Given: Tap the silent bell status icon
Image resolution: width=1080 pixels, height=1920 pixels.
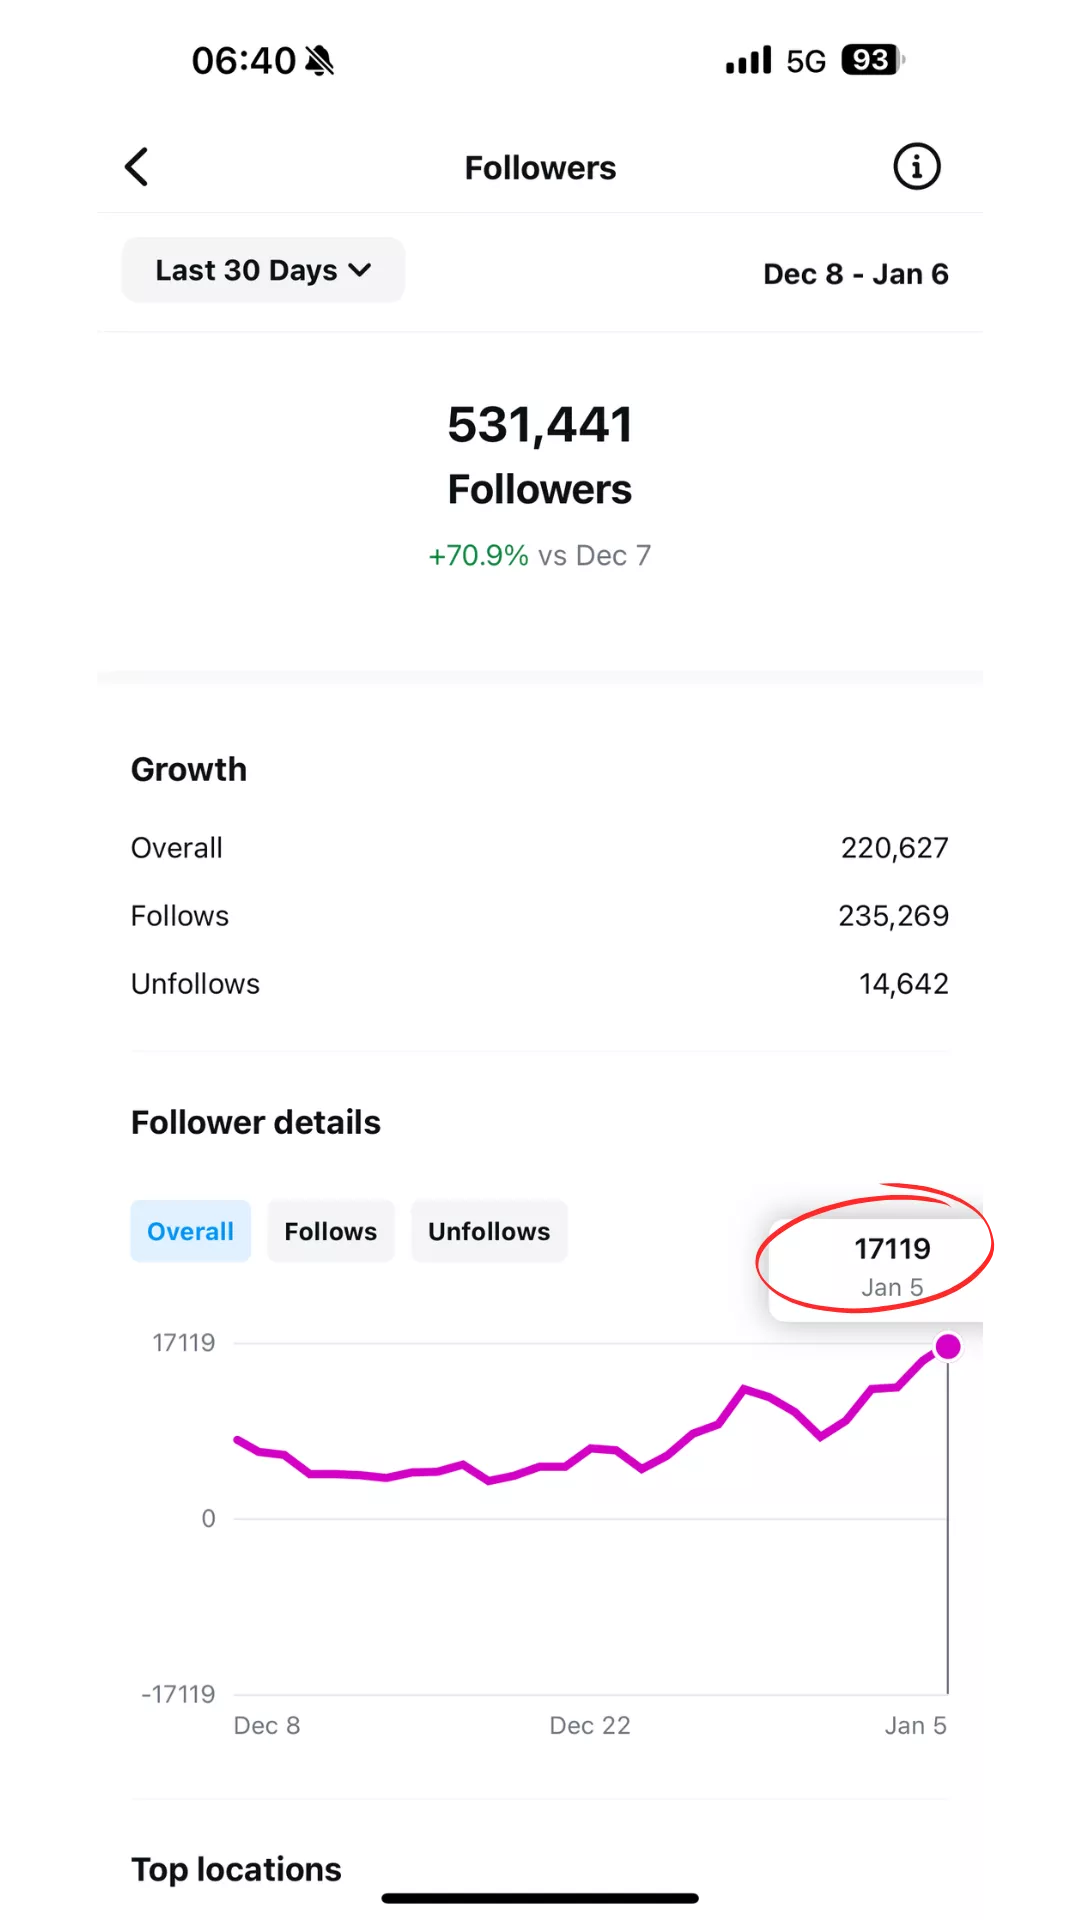Looking at the screenshot, I should 320,61.
